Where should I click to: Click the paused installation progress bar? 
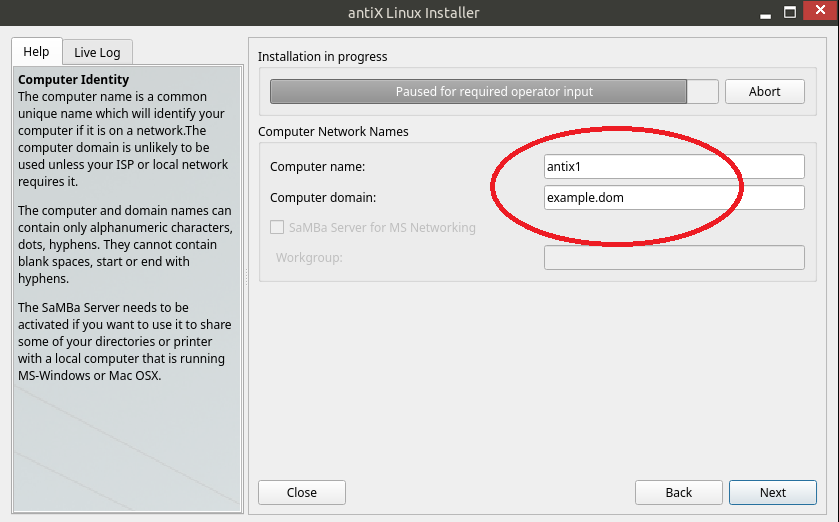494,91
